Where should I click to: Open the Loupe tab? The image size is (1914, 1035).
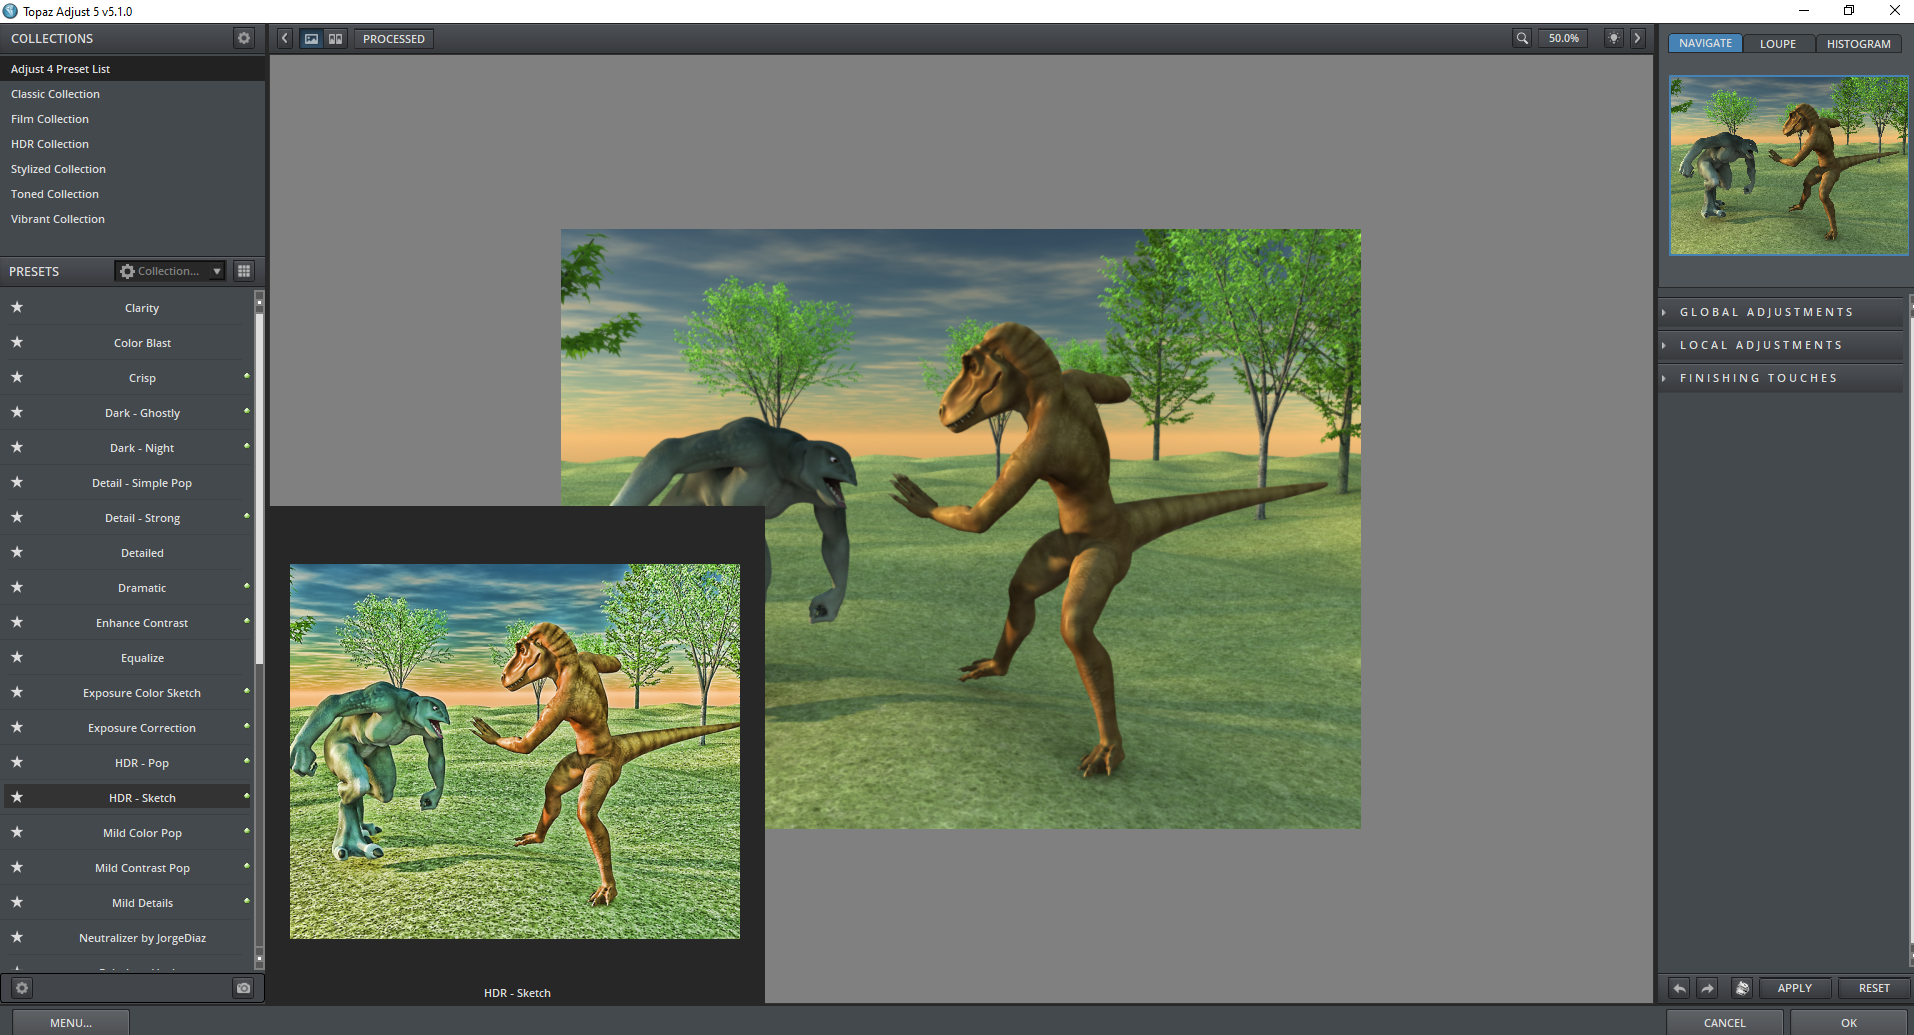(1778, 43)
